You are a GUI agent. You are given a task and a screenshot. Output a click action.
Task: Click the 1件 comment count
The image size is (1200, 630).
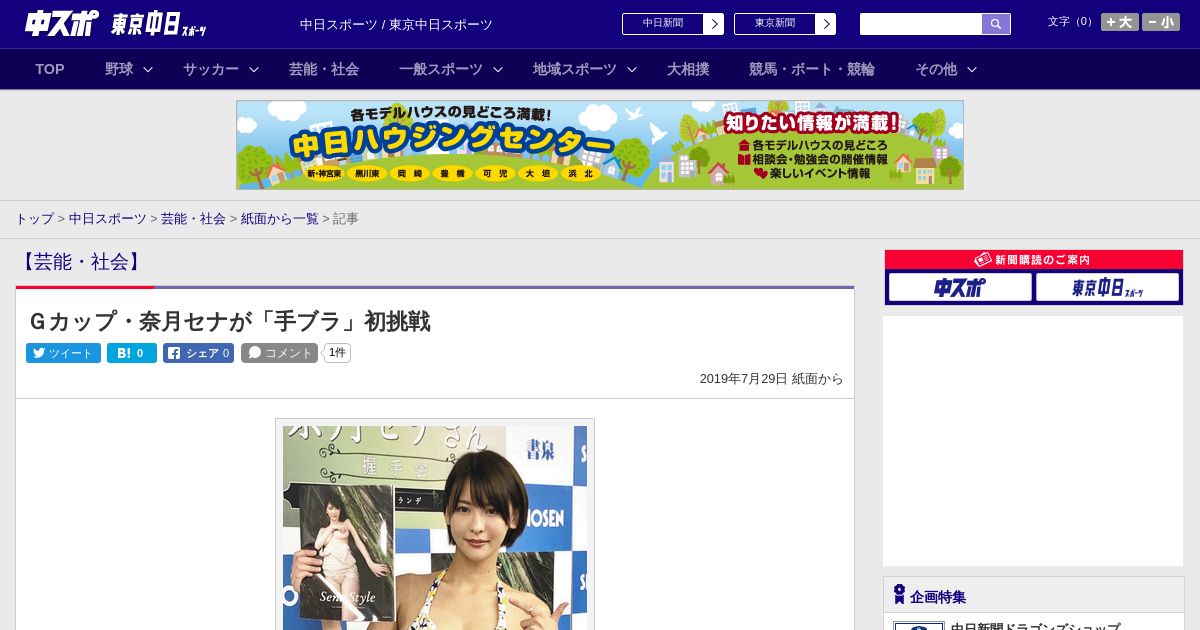click(337, 353)
